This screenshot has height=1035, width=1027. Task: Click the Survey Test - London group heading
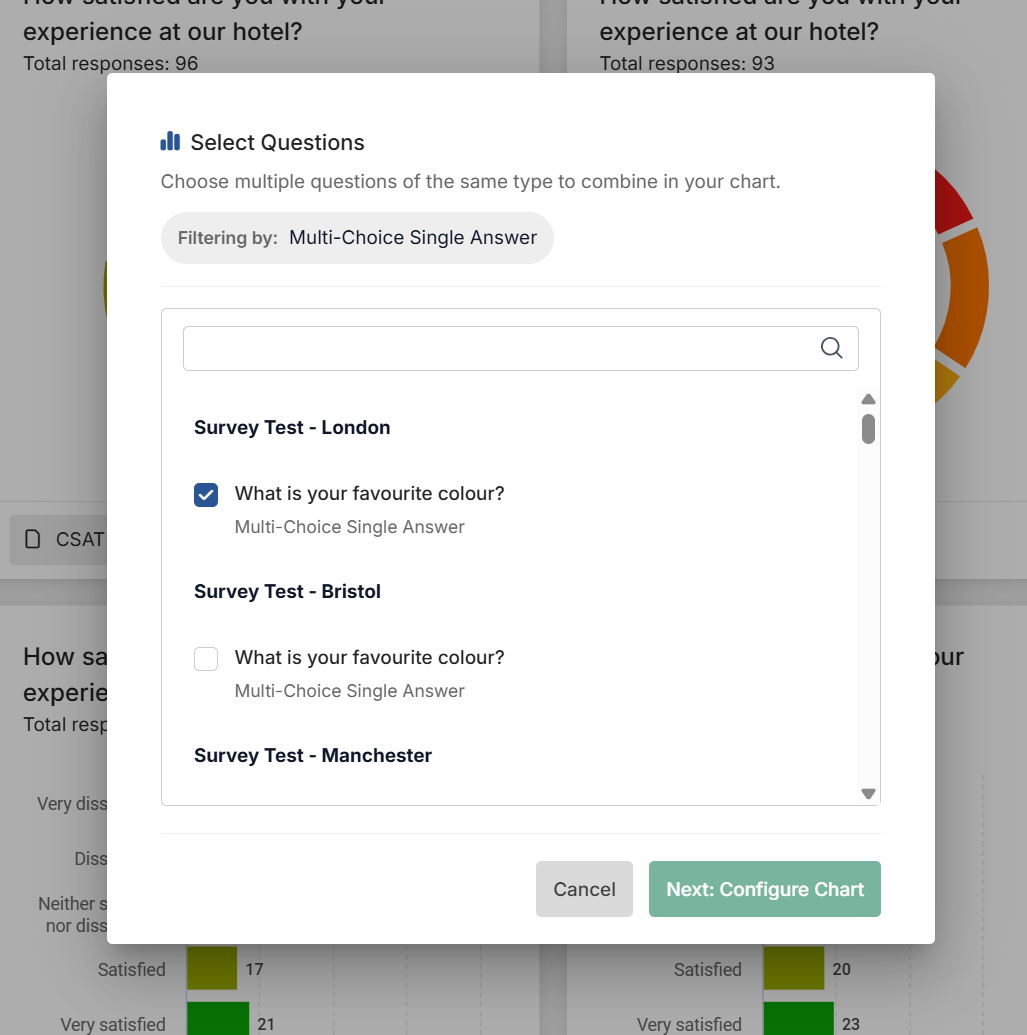[x=292, y=427]
